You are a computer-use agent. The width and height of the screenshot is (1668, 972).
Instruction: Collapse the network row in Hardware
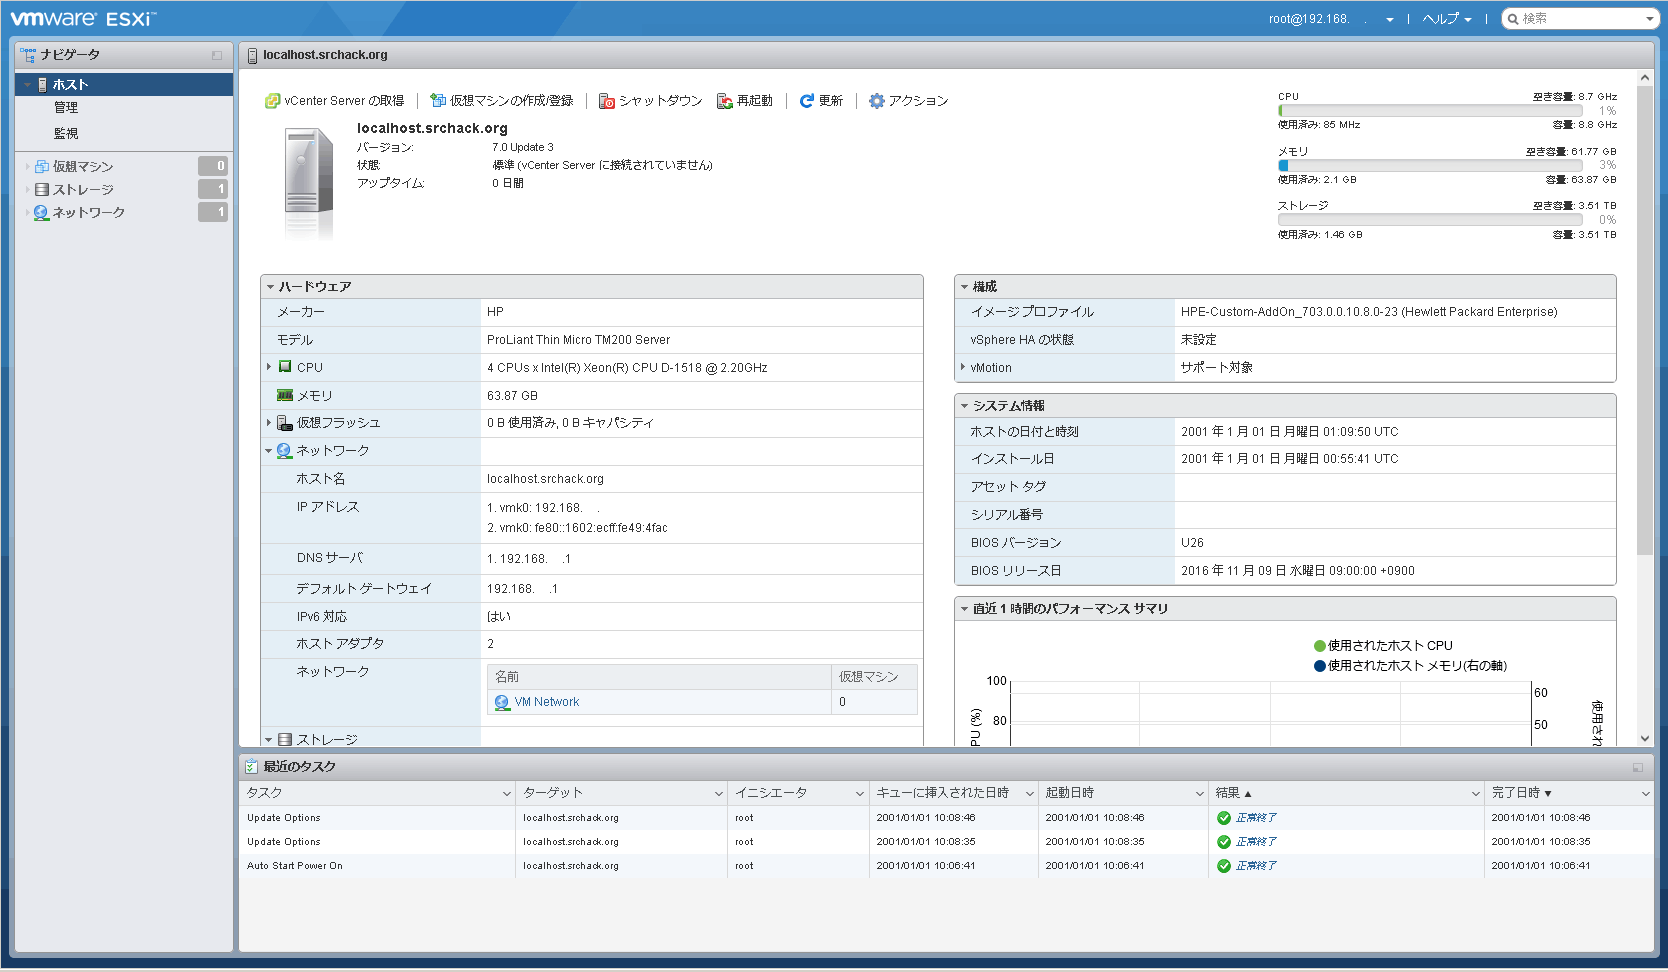269,451
